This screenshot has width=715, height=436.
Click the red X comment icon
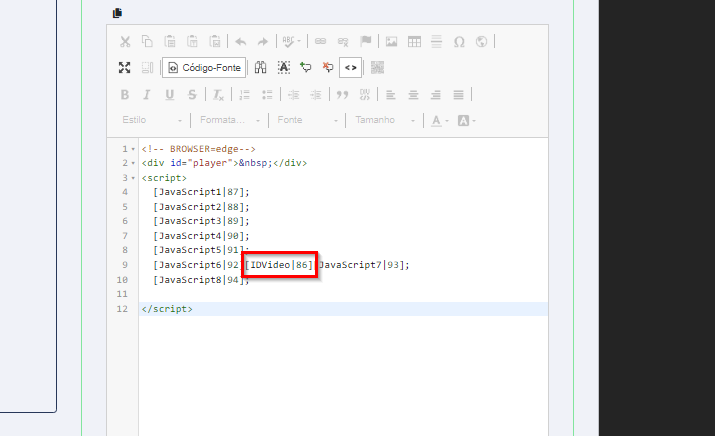tap(328, 67)
